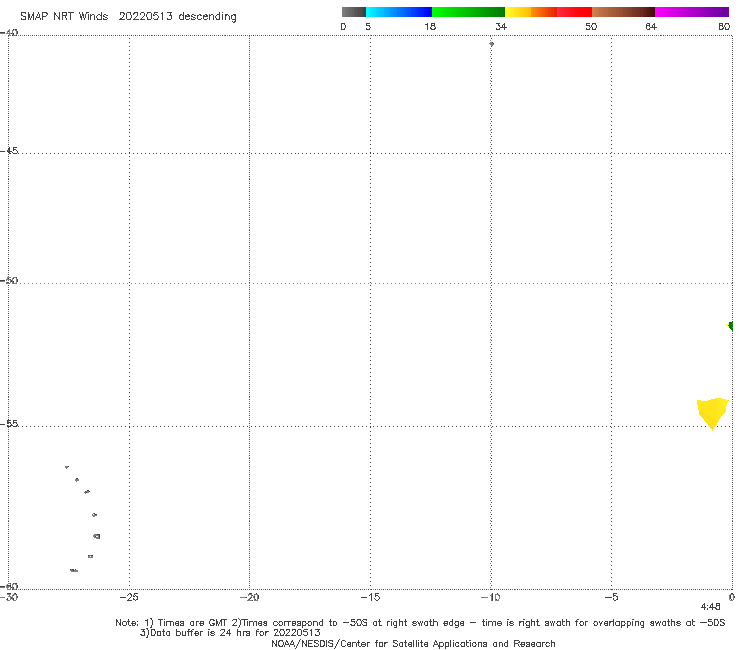Screen dimensions: 740x650
Task: Click the NOAA/NESDIS credit line
Action: tap(413, 643)
